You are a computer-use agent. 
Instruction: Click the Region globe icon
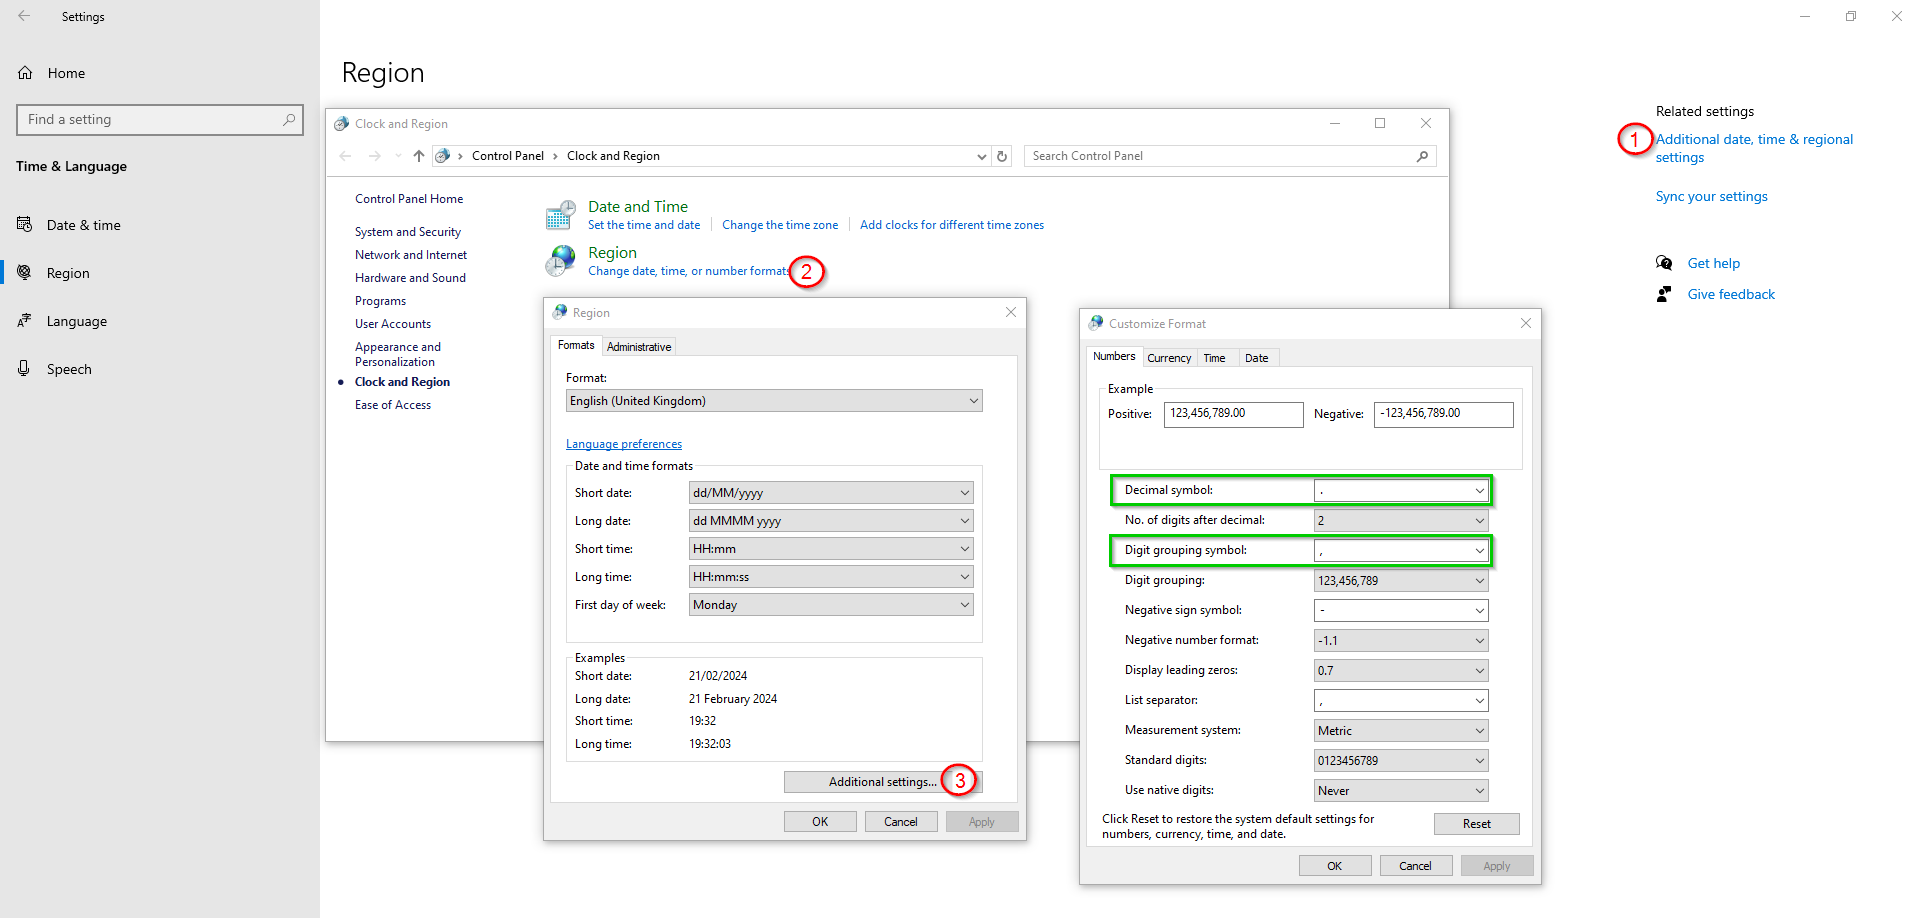pyautogui.click(x=560, y=260)
